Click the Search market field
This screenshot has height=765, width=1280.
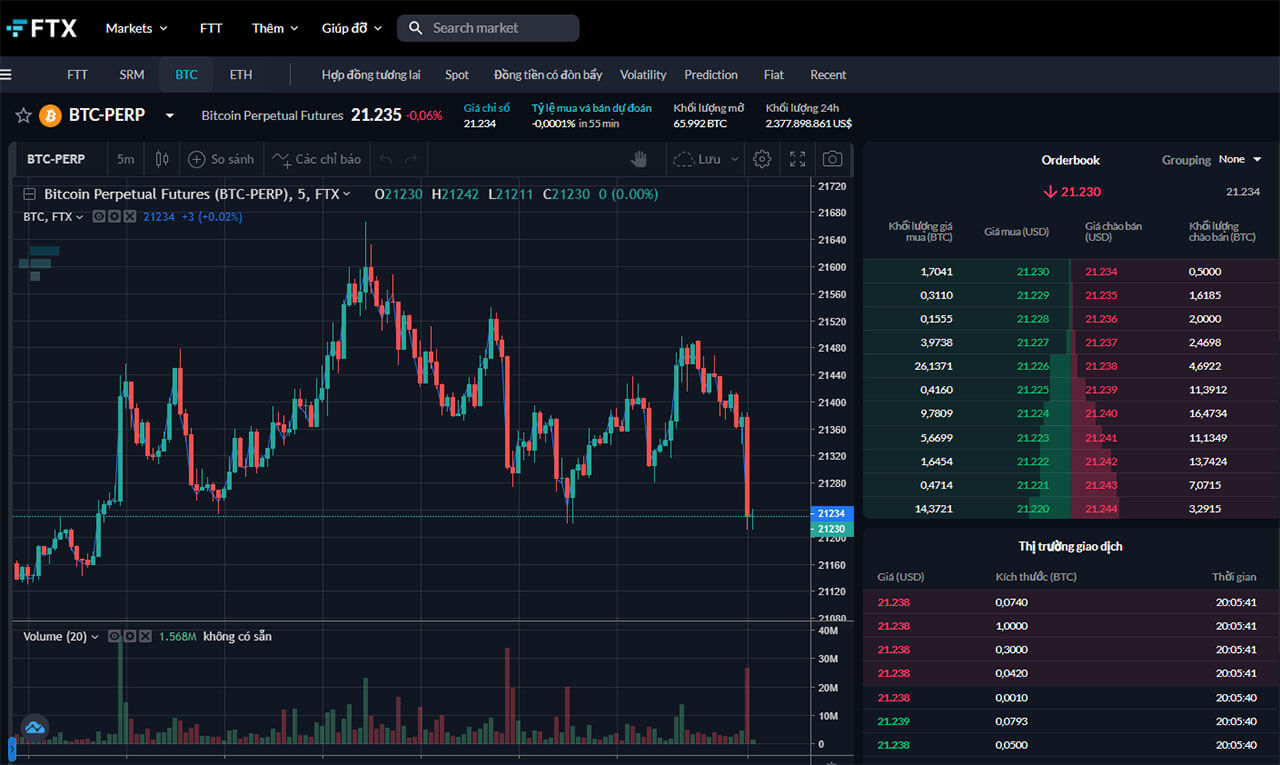[488, 28]
